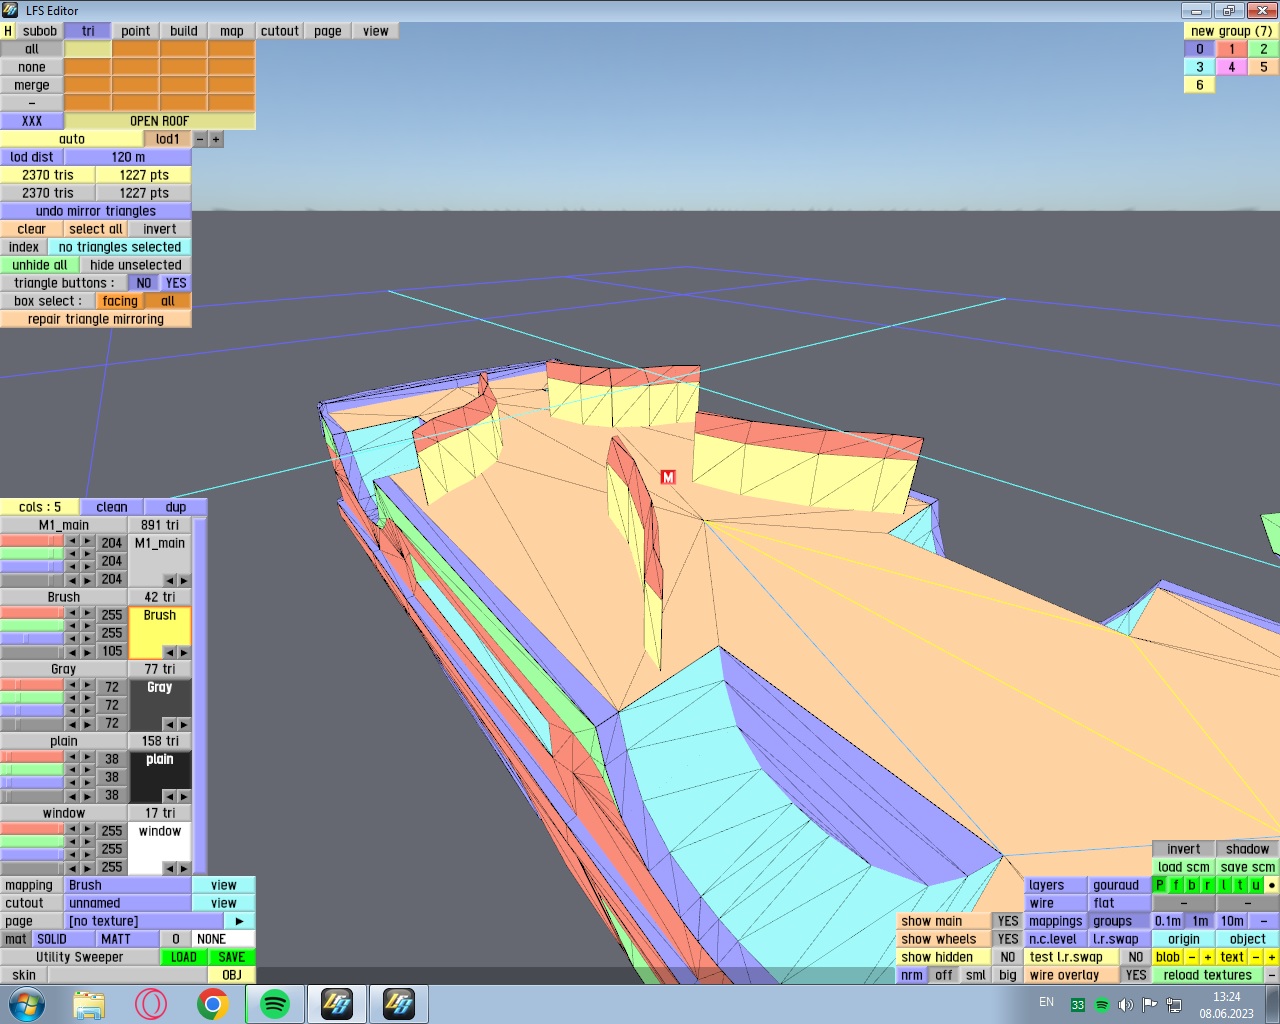Click the plus button beside lod1
1280x1024 pixels.
click(x=216, y=139)
